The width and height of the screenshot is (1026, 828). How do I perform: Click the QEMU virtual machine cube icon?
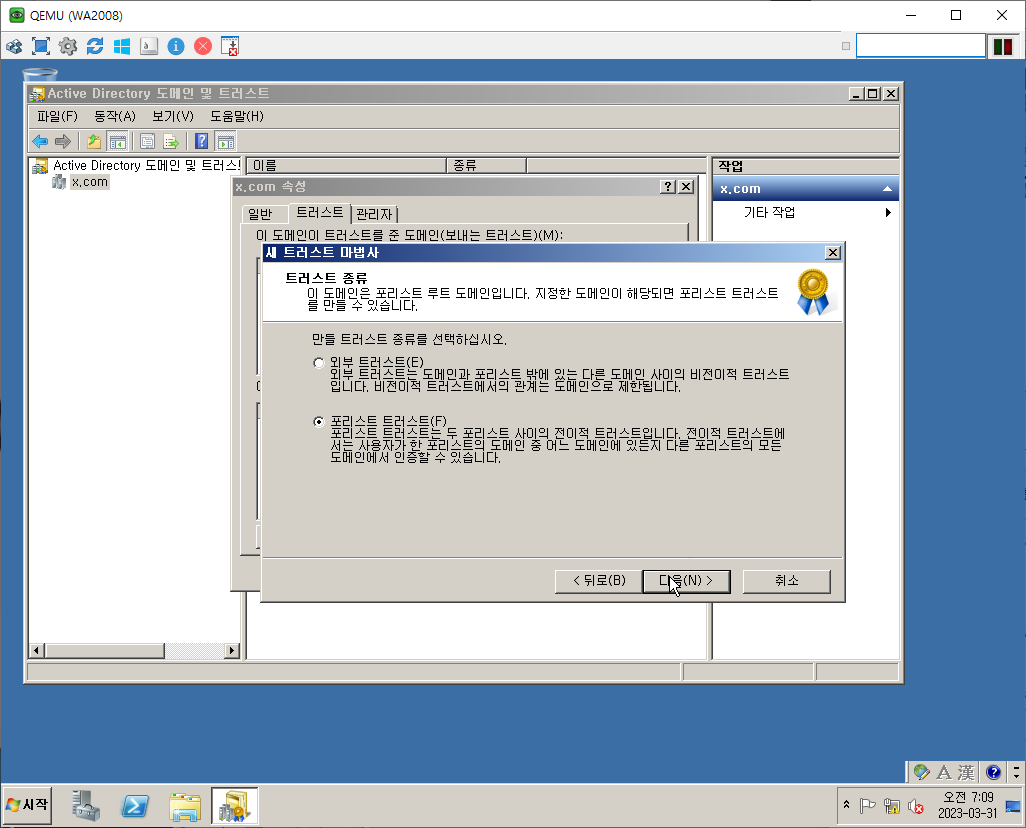[14, 46]
